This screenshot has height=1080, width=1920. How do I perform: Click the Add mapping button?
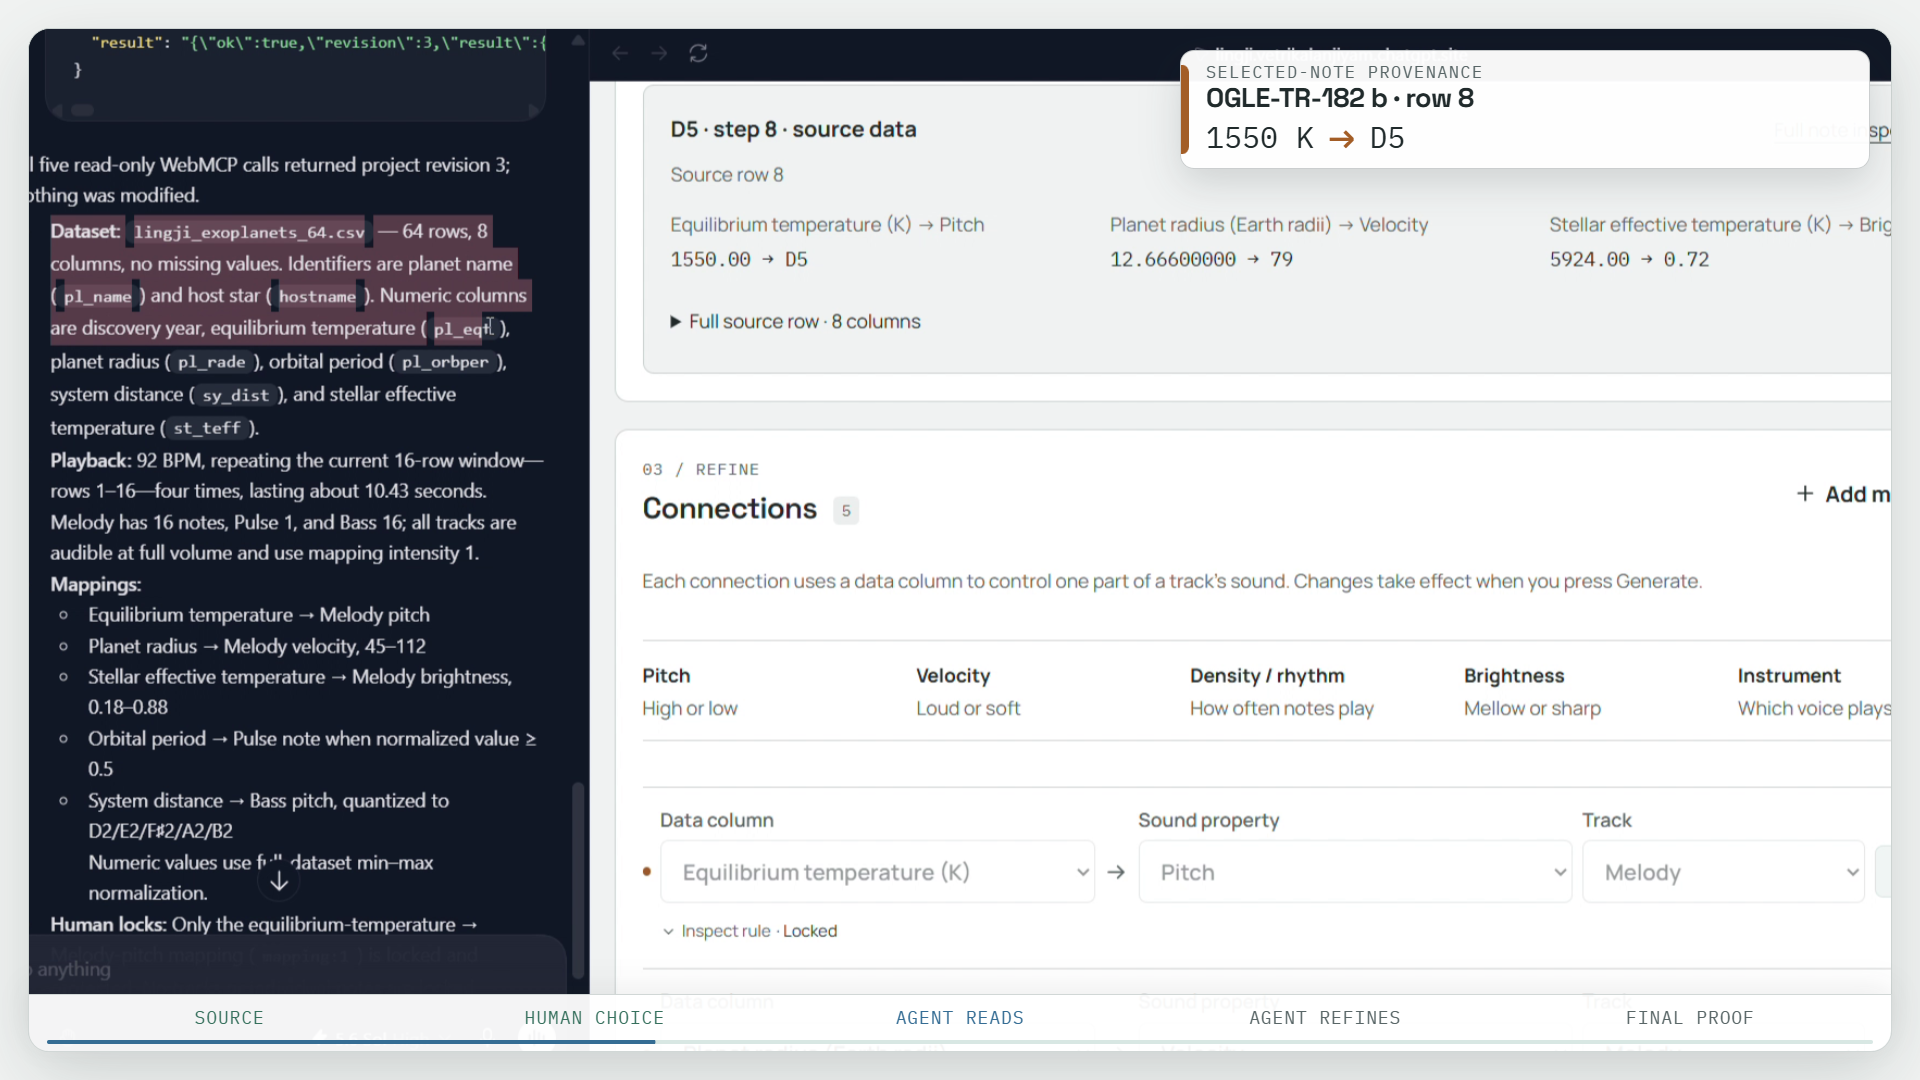(x=1842, y=494)
